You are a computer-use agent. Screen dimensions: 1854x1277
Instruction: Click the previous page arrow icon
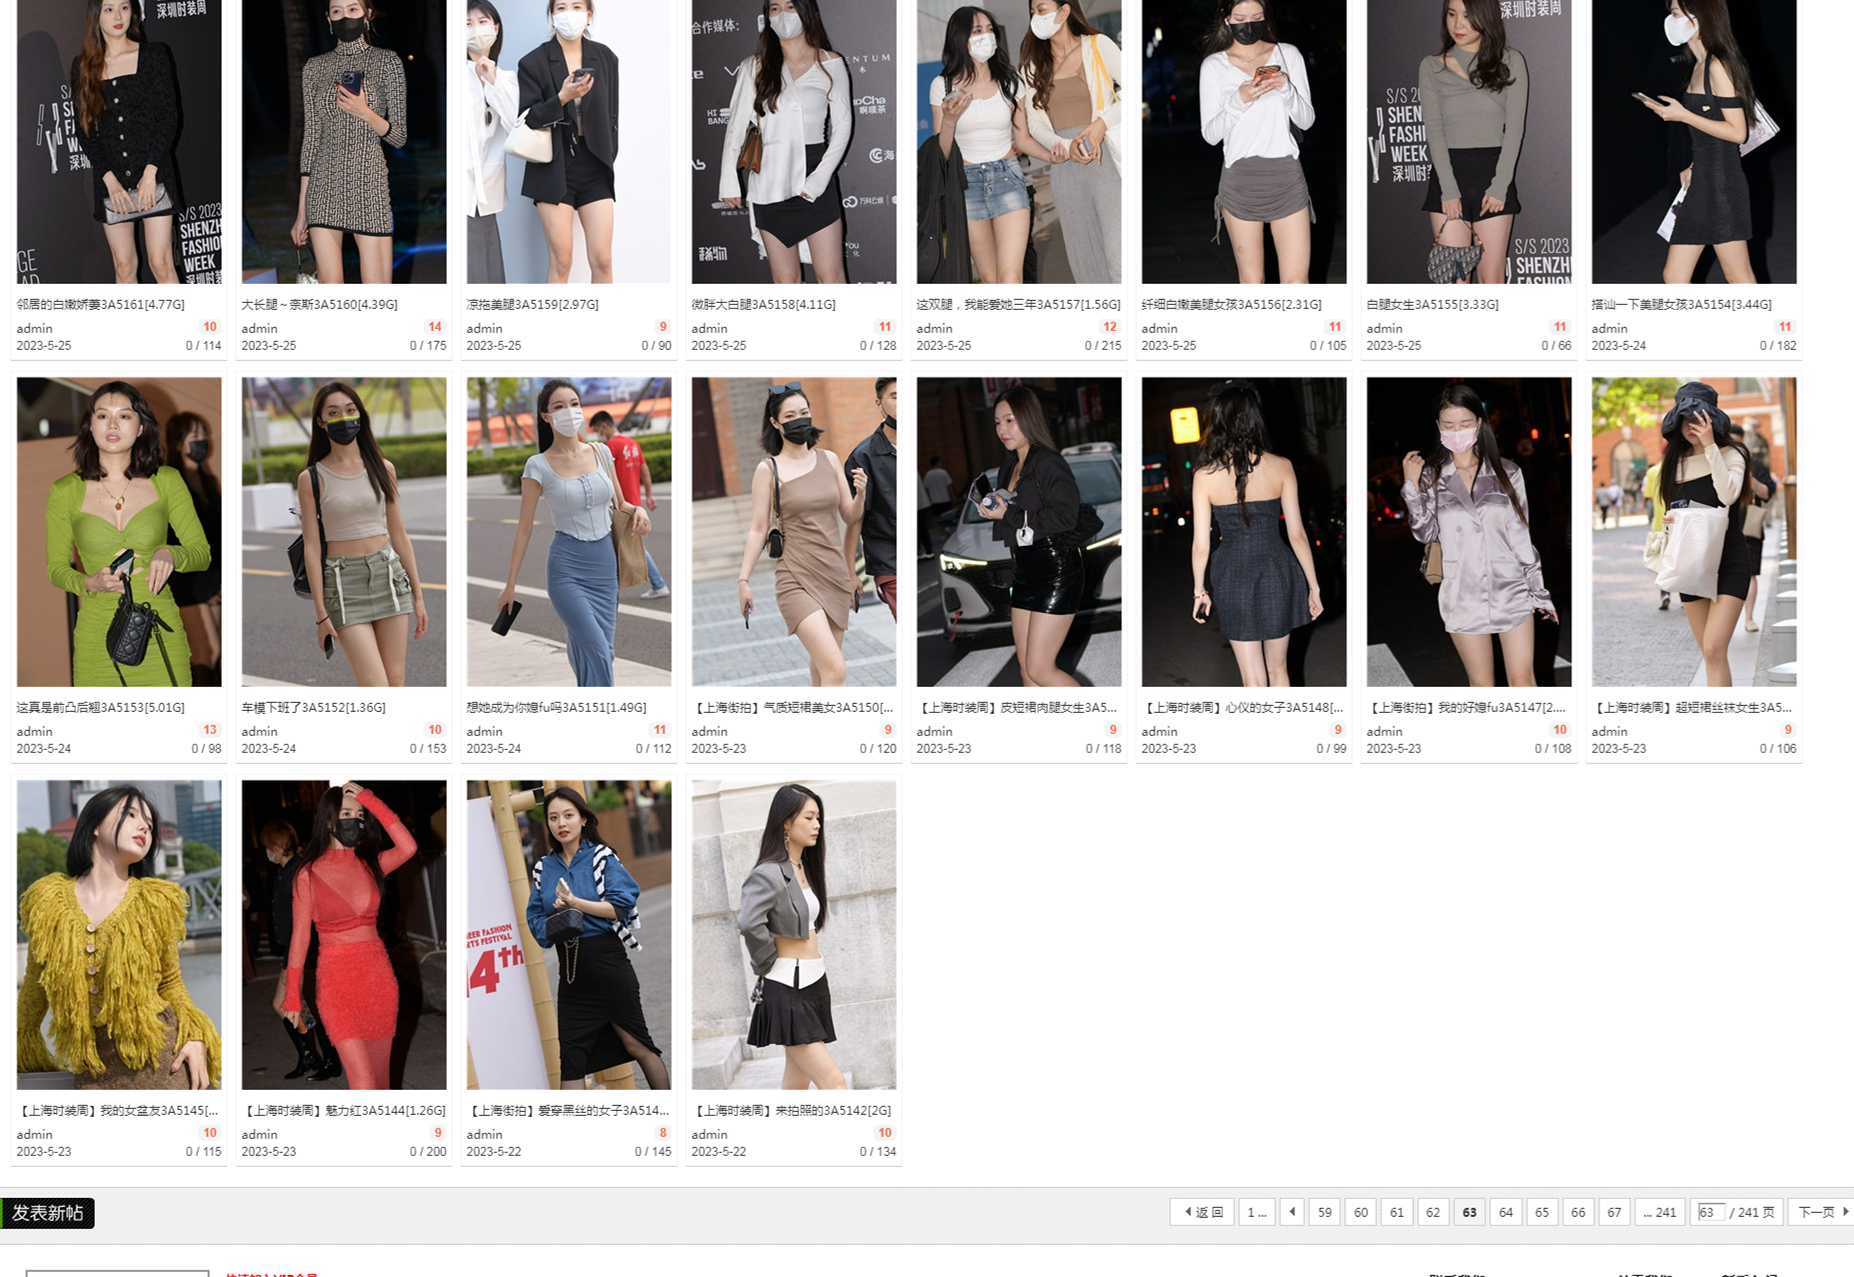click(x=1292, y=1212)
